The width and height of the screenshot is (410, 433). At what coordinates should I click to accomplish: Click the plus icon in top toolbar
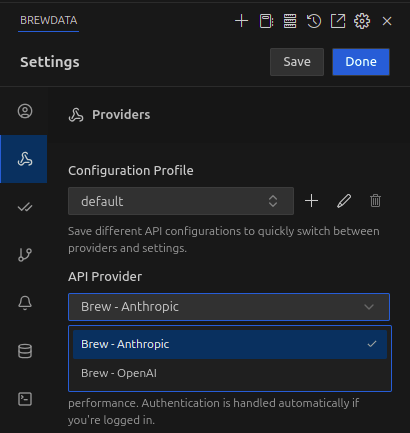click(241, 21)
